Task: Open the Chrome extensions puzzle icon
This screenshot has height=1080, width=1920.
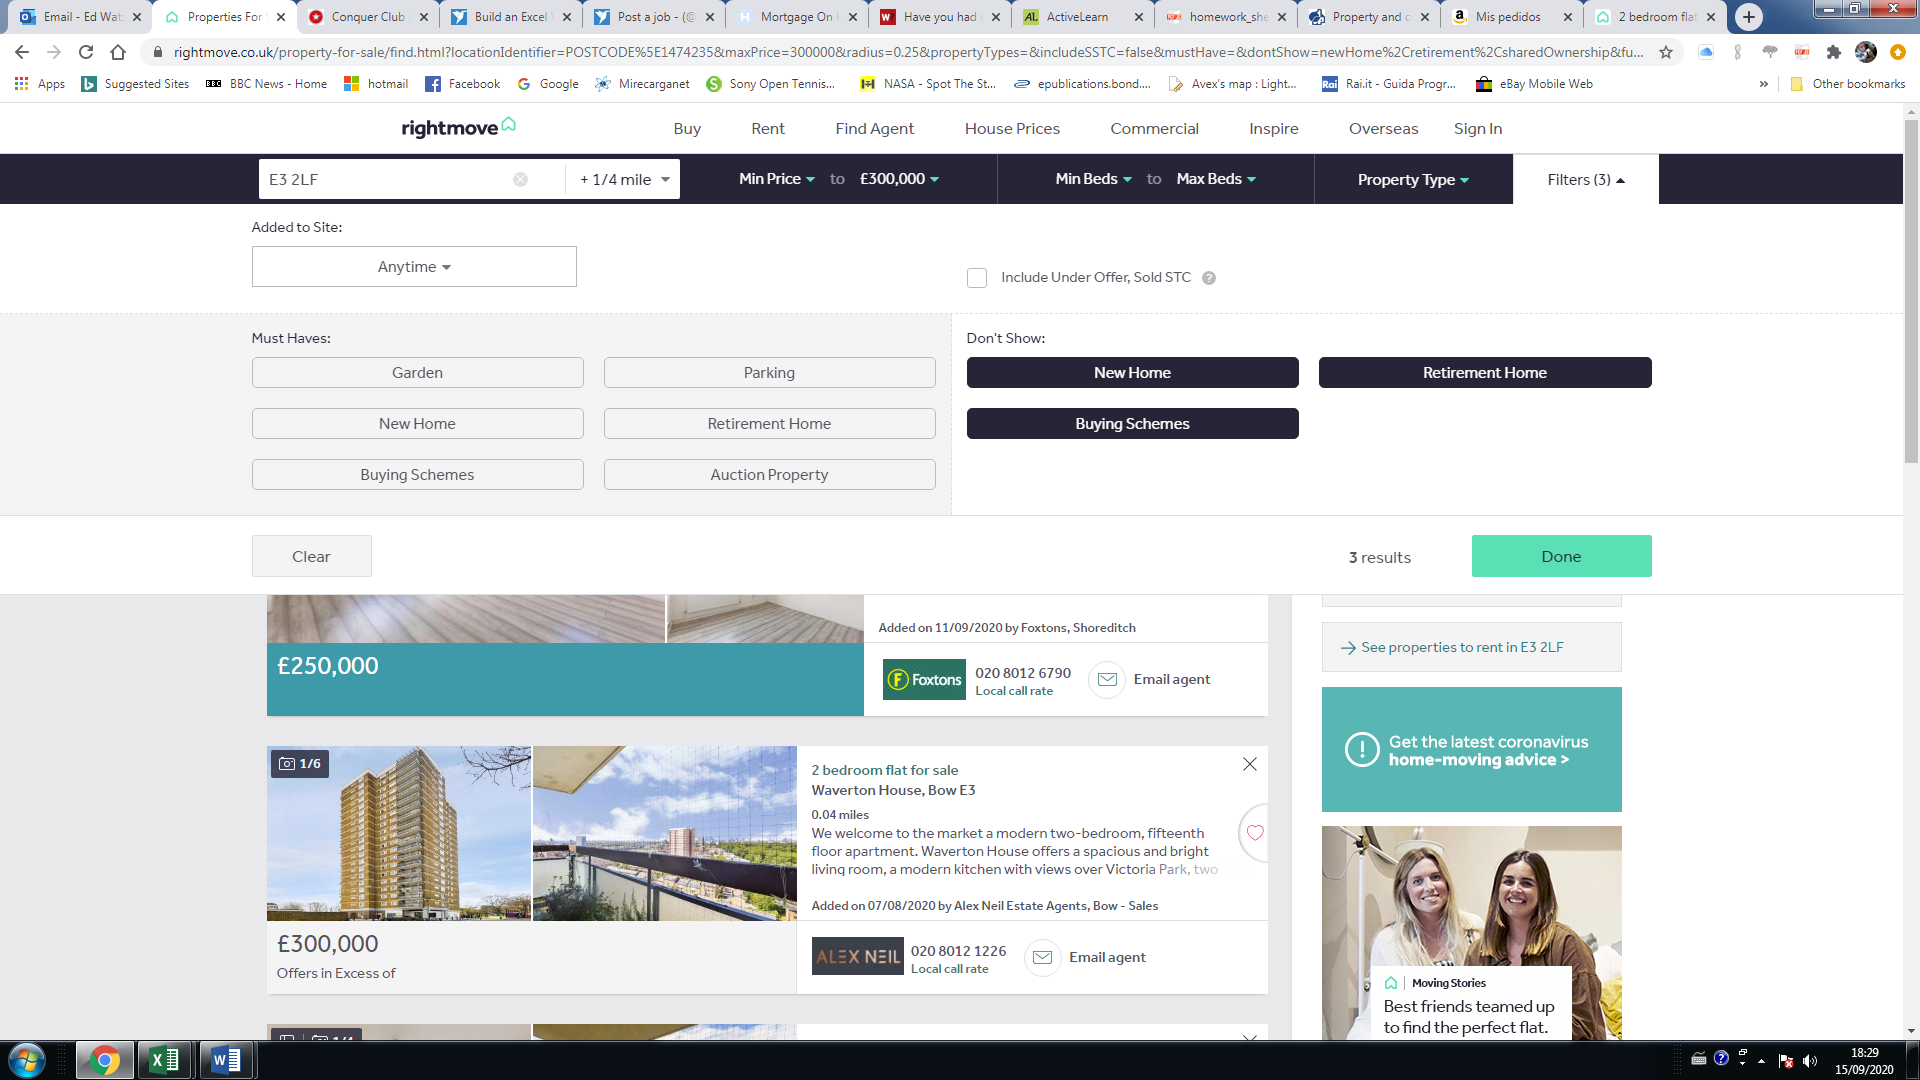Action: coord(1833,52)
